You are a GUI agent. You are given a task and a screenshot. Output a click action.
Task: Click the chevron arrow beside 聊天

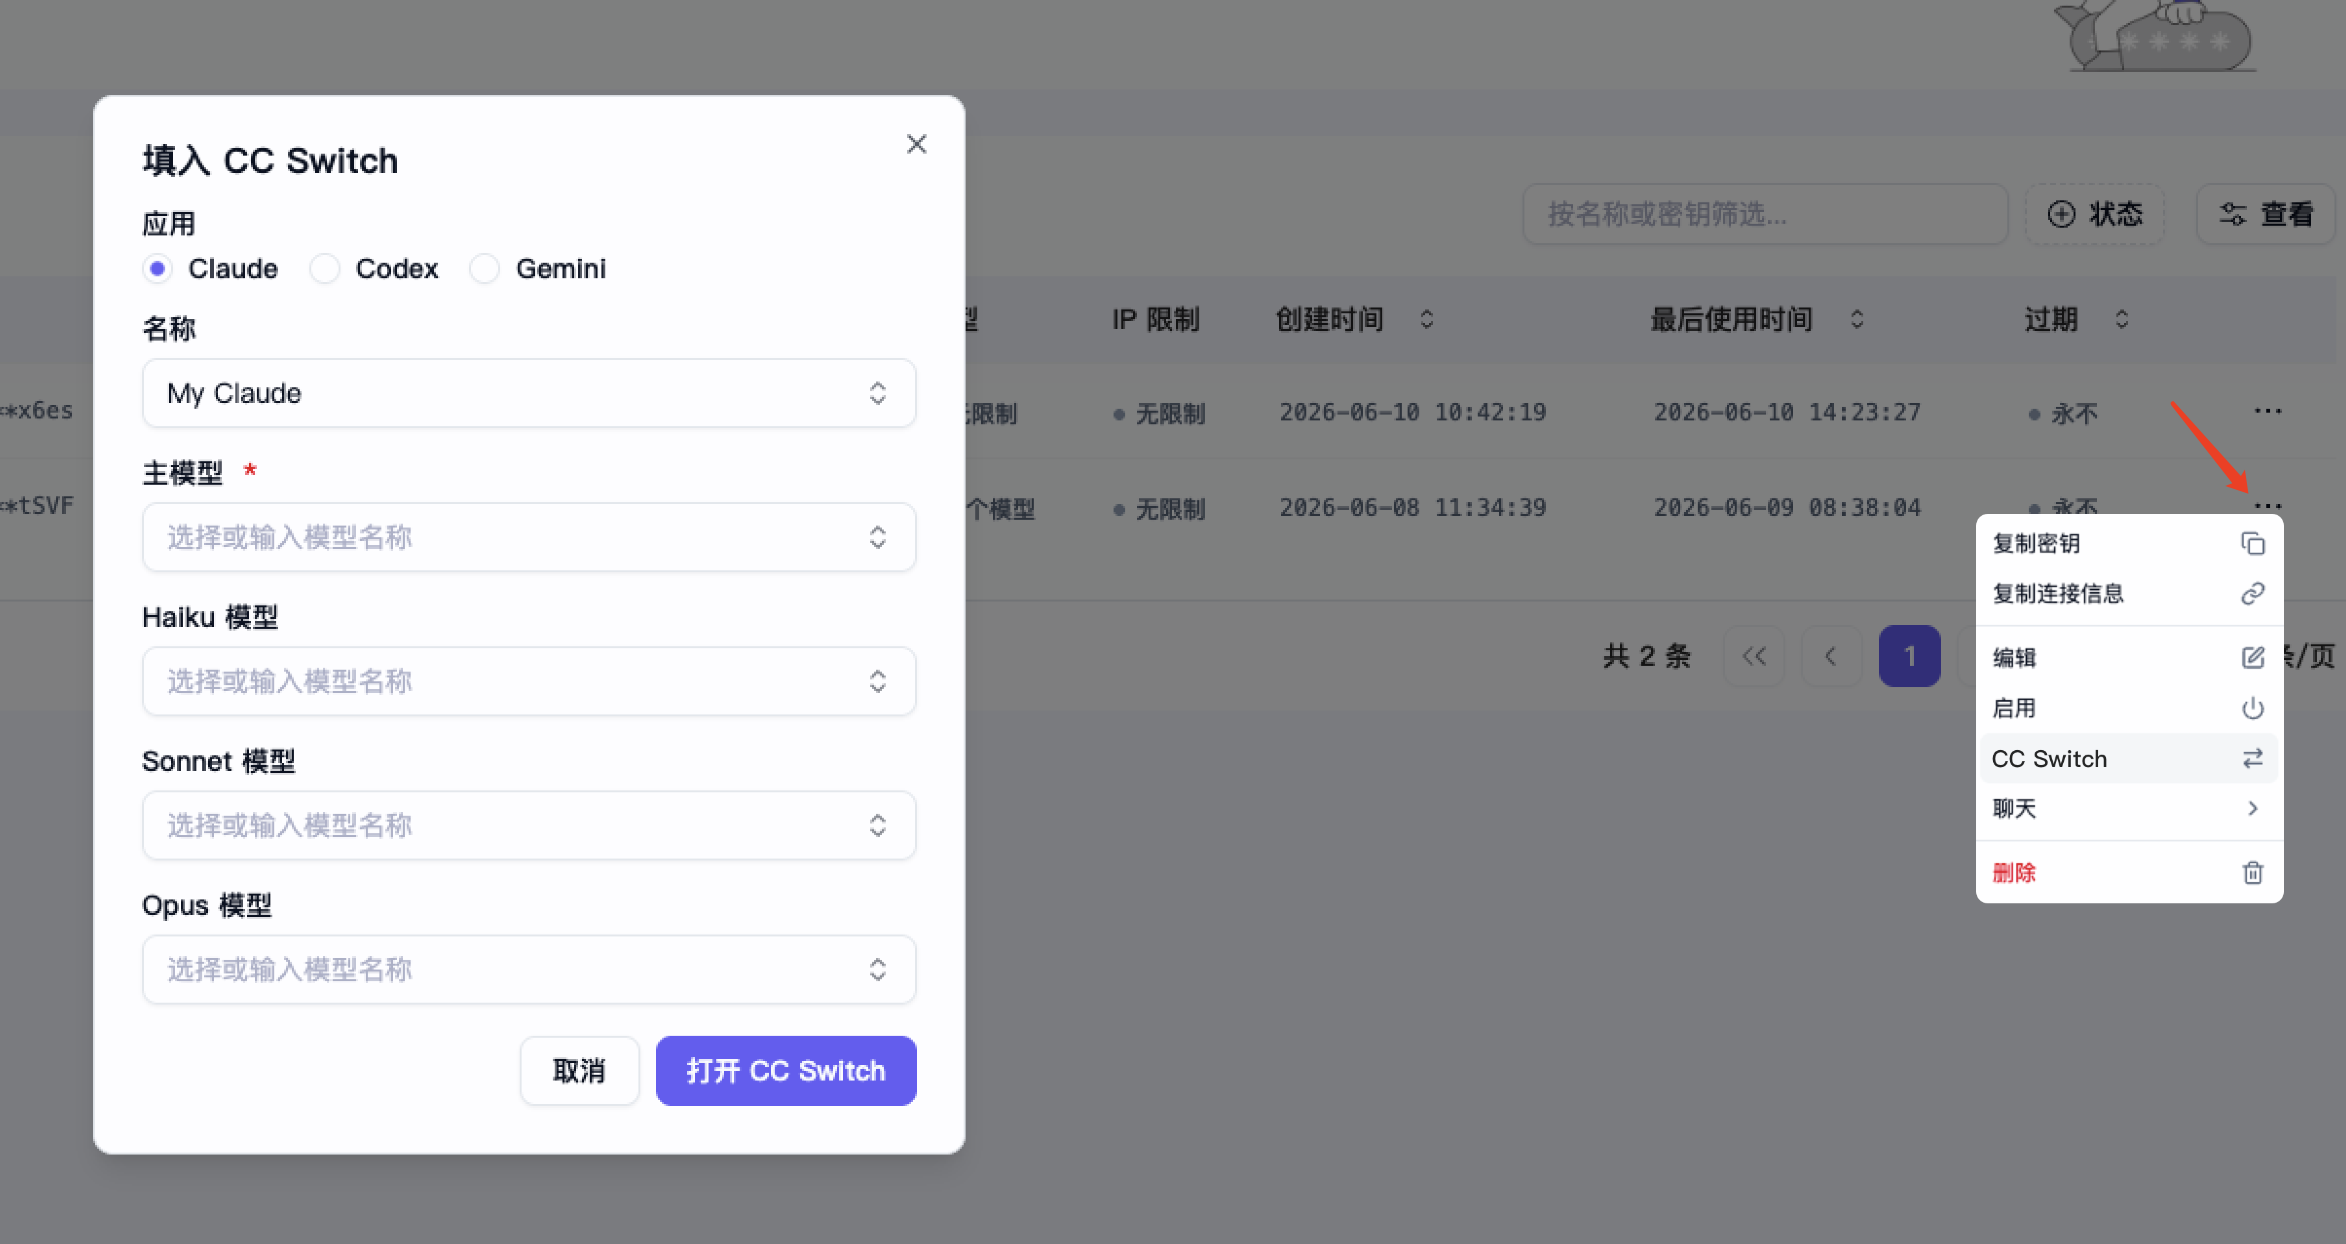tap(2252, 809)
